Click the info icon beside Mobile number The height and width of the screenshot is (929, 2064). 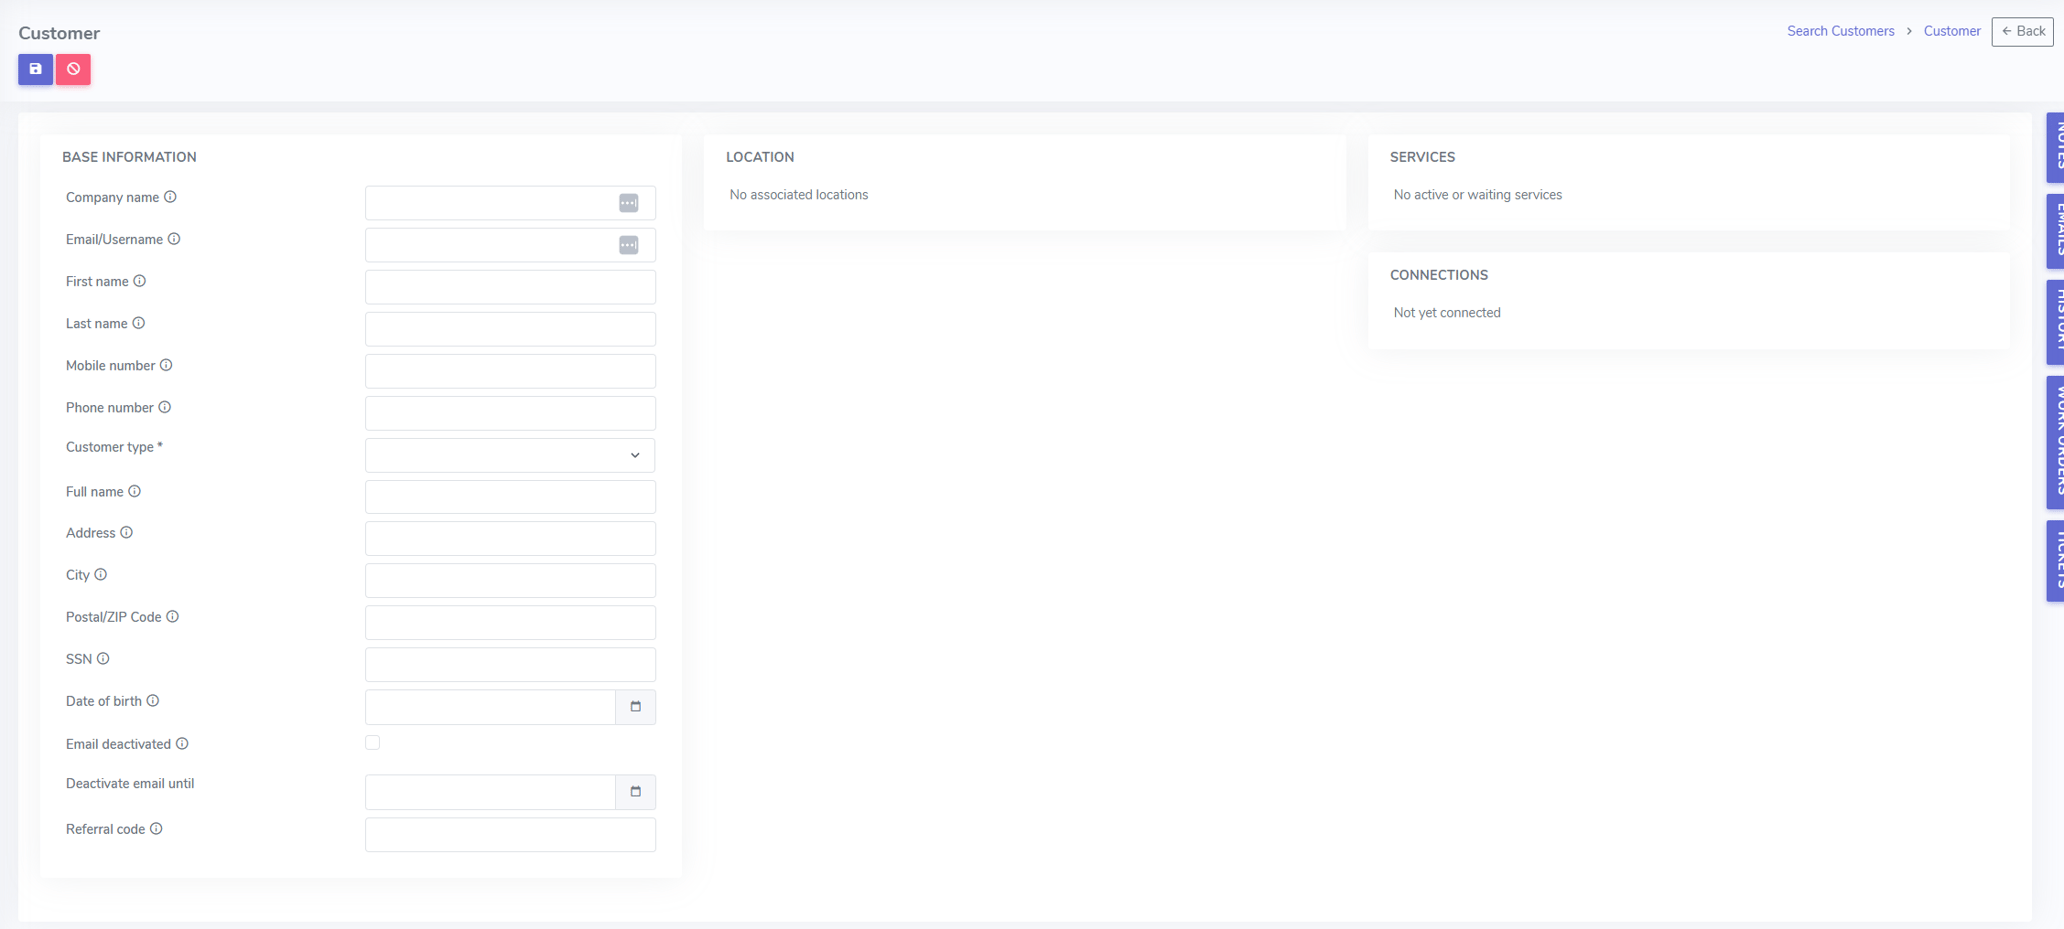pos(167,364)
